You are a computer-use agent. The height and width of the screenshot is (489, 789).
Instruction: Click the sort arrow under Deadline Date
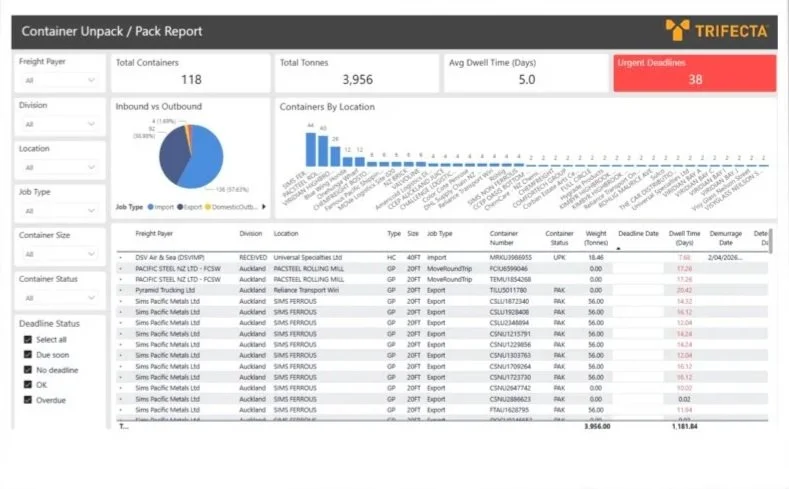click(618, 249)
